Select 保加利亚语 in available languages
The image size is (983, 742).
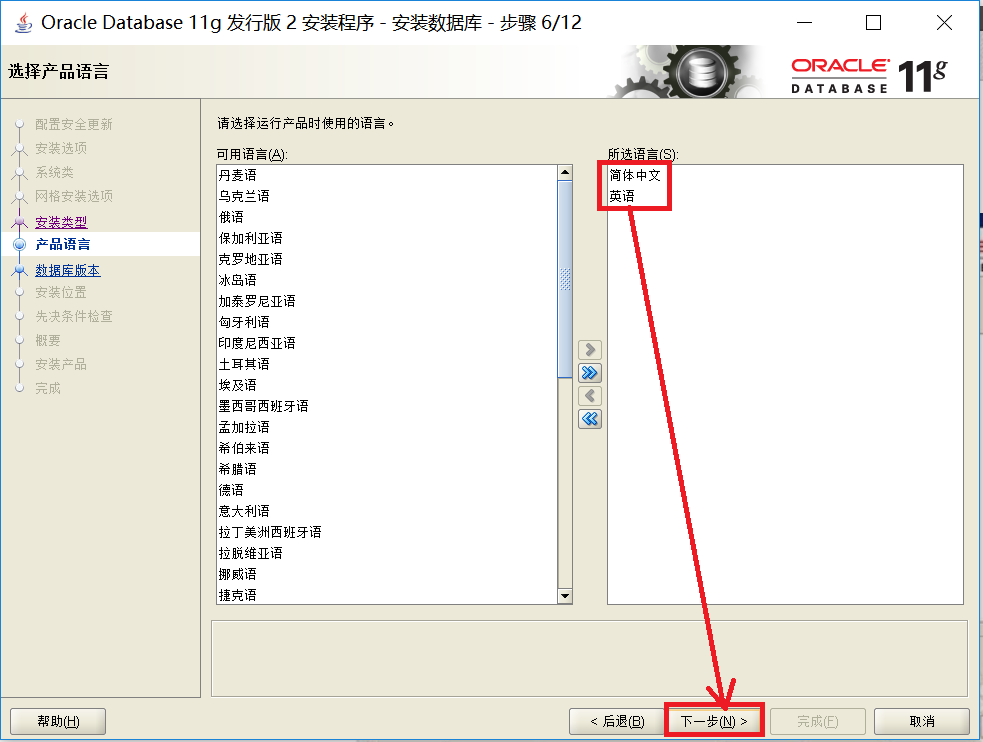point(387,238)
